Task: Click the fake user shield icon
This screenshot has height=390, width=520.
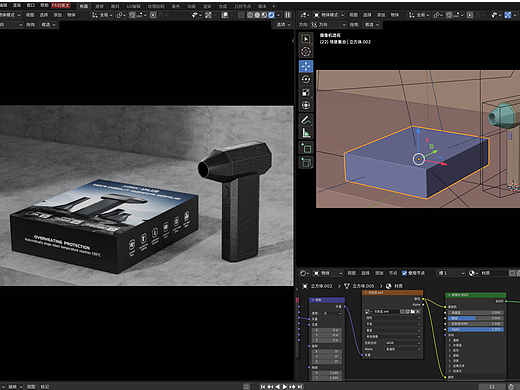Action: [512, 273]
